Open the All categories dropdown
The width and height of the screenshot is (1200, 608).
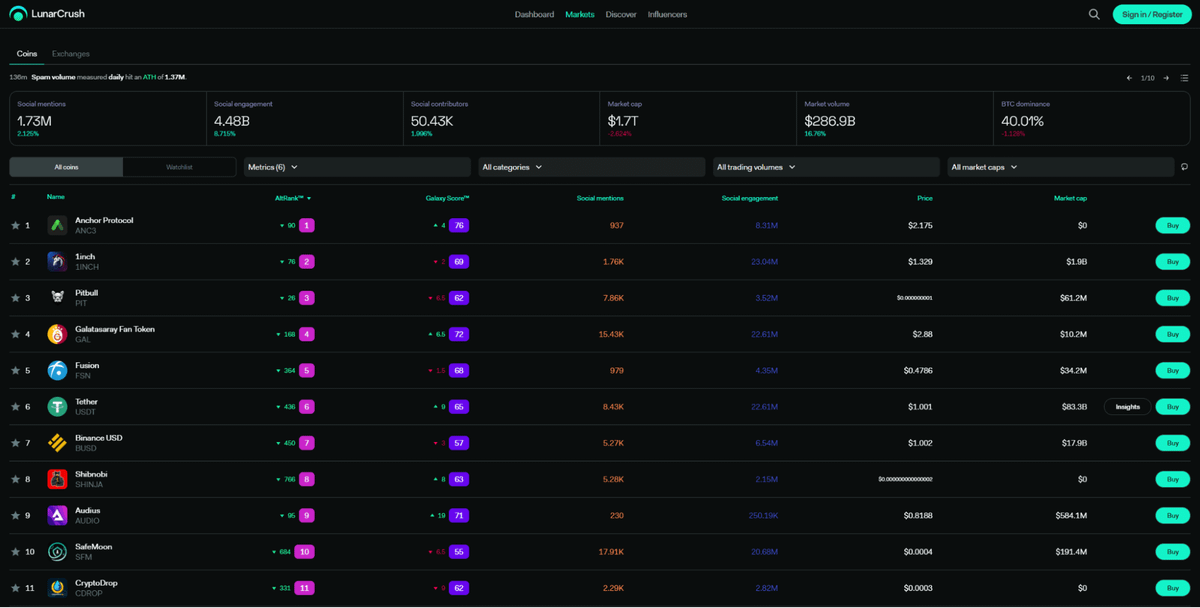pos(590,167)
